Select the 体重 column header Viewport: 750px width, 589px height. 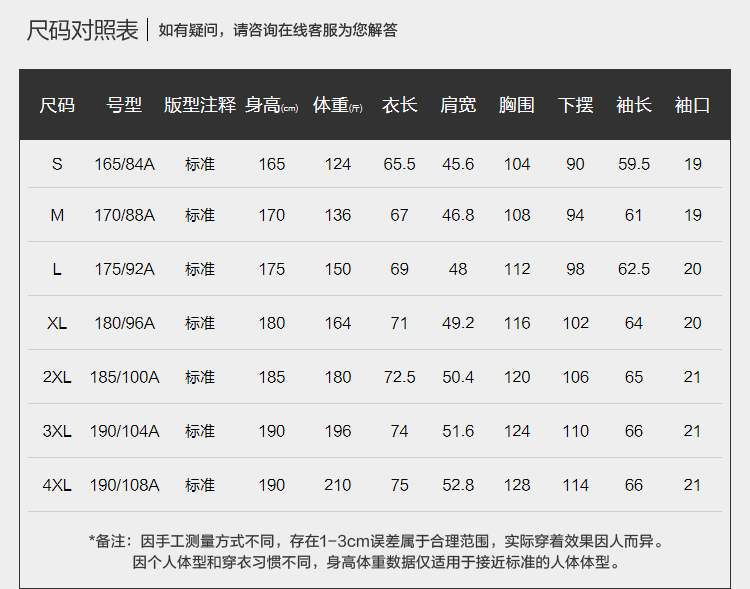tap(338, 105)
